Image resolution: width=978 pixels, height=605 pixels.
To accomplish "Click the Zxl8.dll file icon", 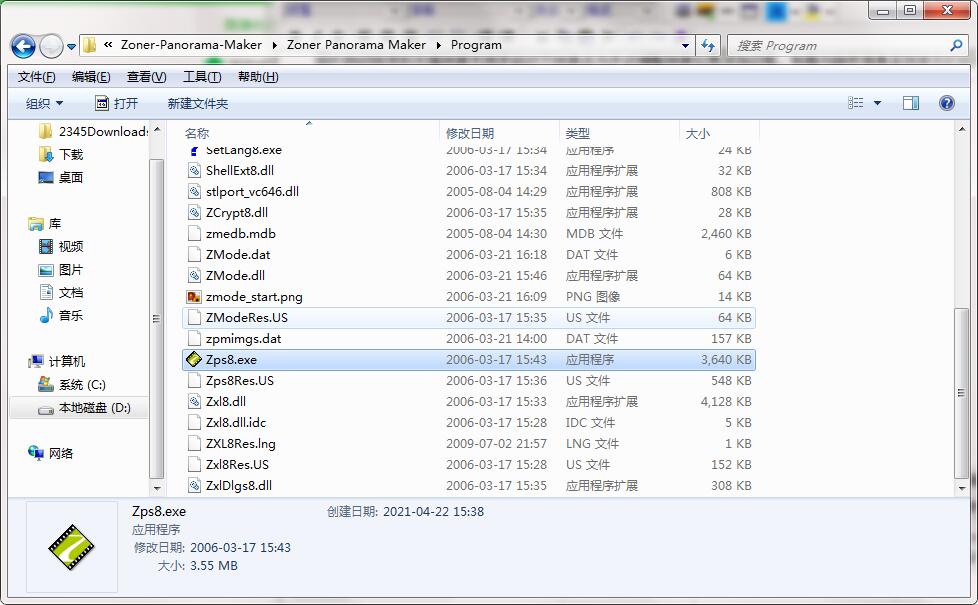I will (x=195, y=402).
